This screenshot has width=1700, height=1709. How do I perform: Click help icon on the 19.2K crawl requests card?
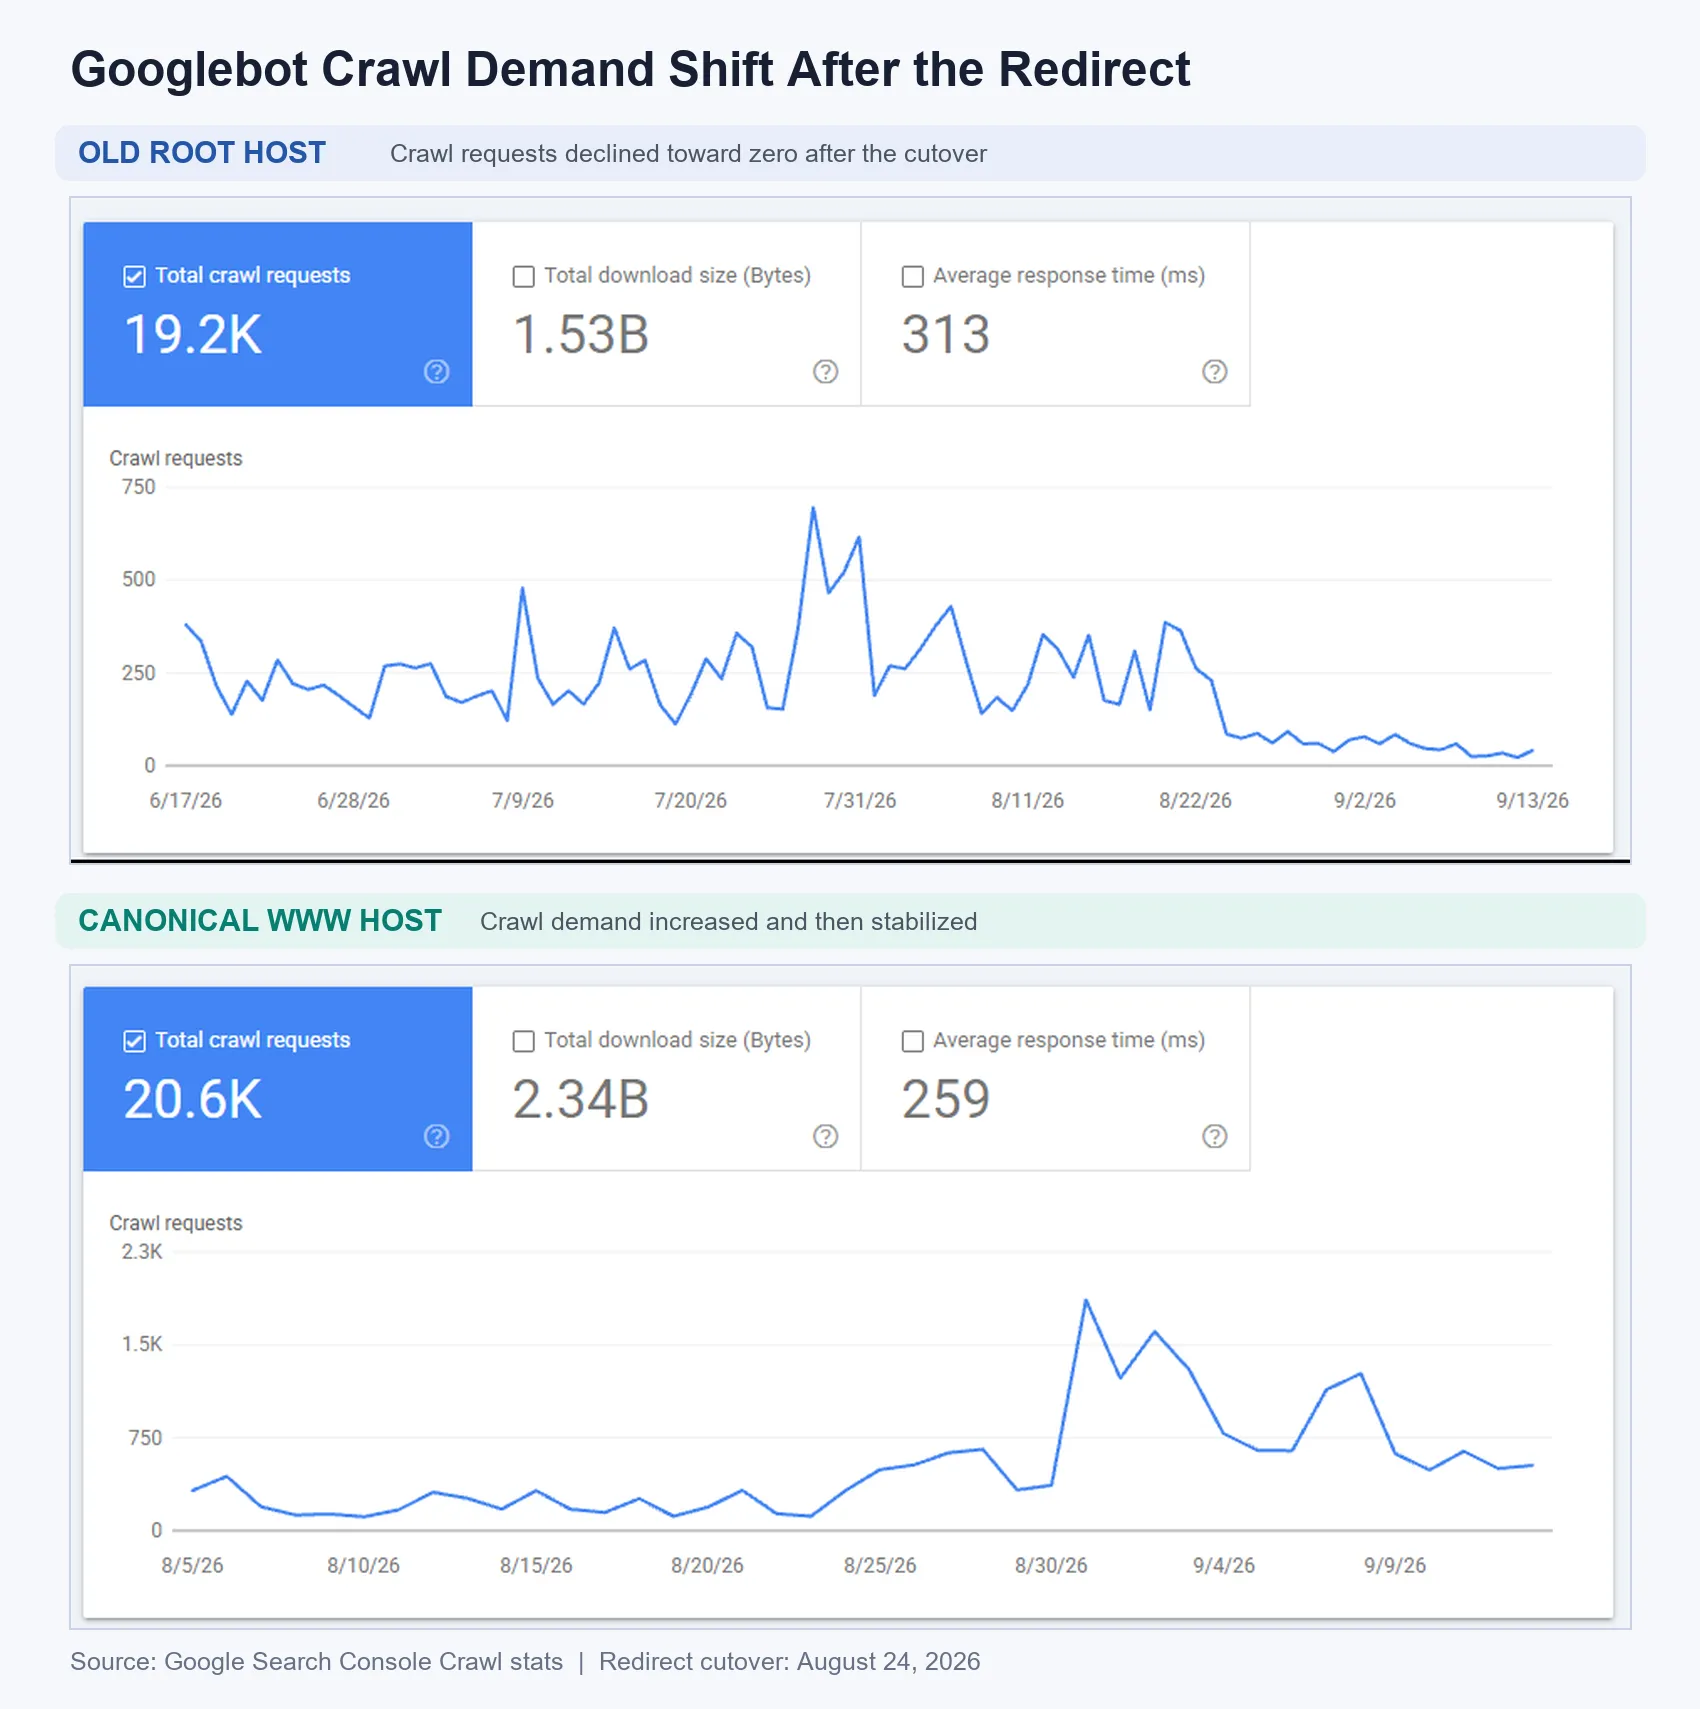(x=436, y=372)
